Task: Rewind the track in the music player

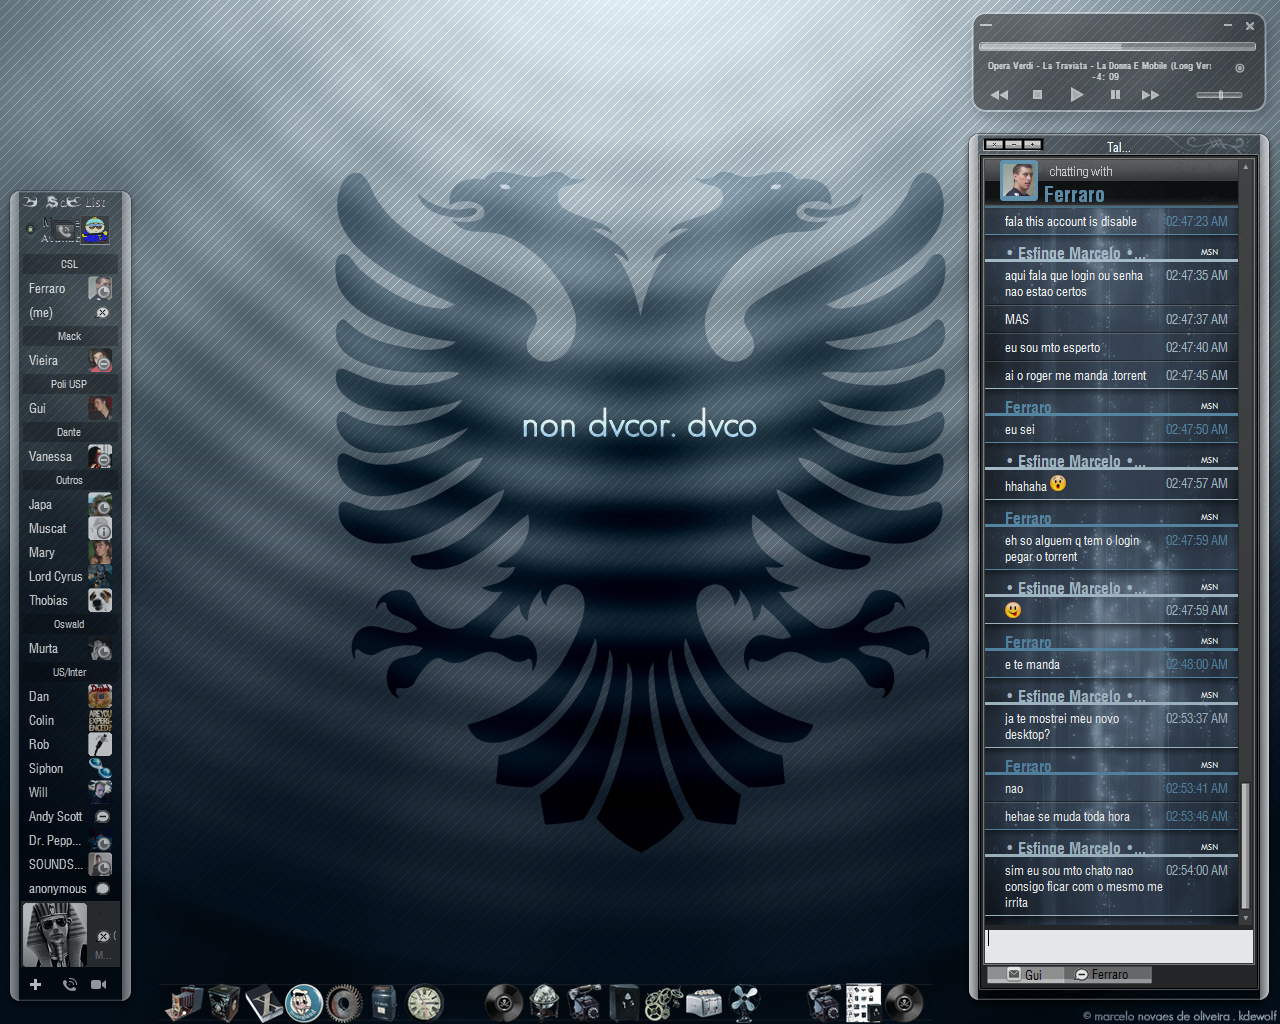Action: 999,95
